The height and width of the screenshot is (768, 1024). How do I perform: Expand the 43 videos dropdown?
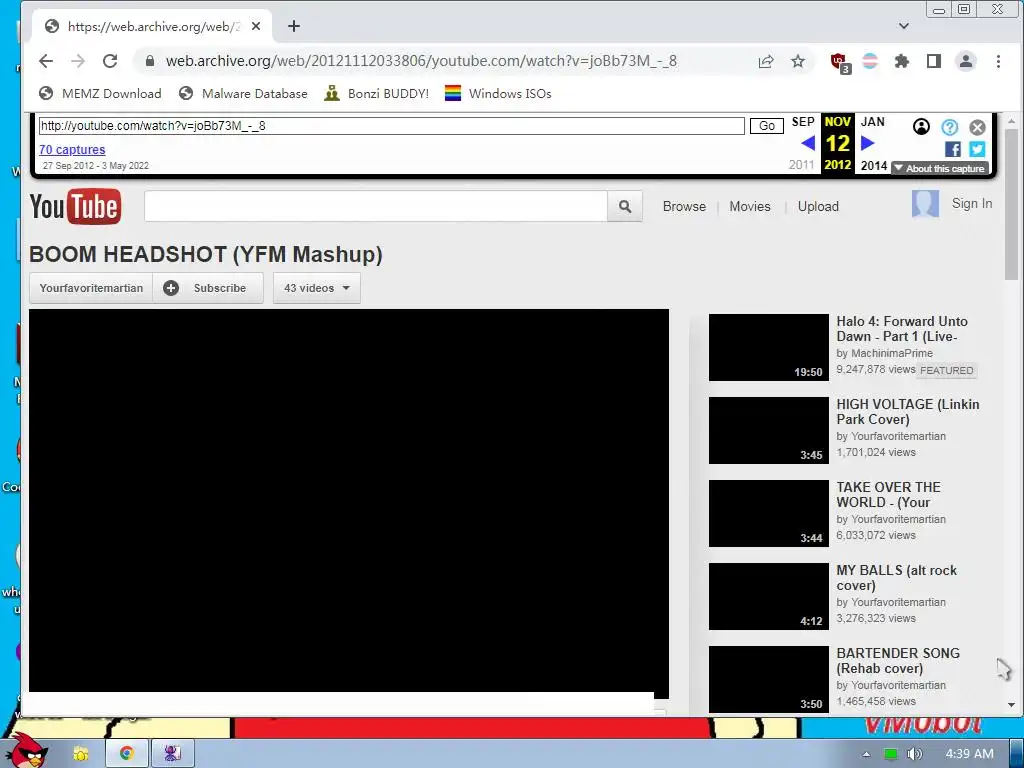(317, 288)
